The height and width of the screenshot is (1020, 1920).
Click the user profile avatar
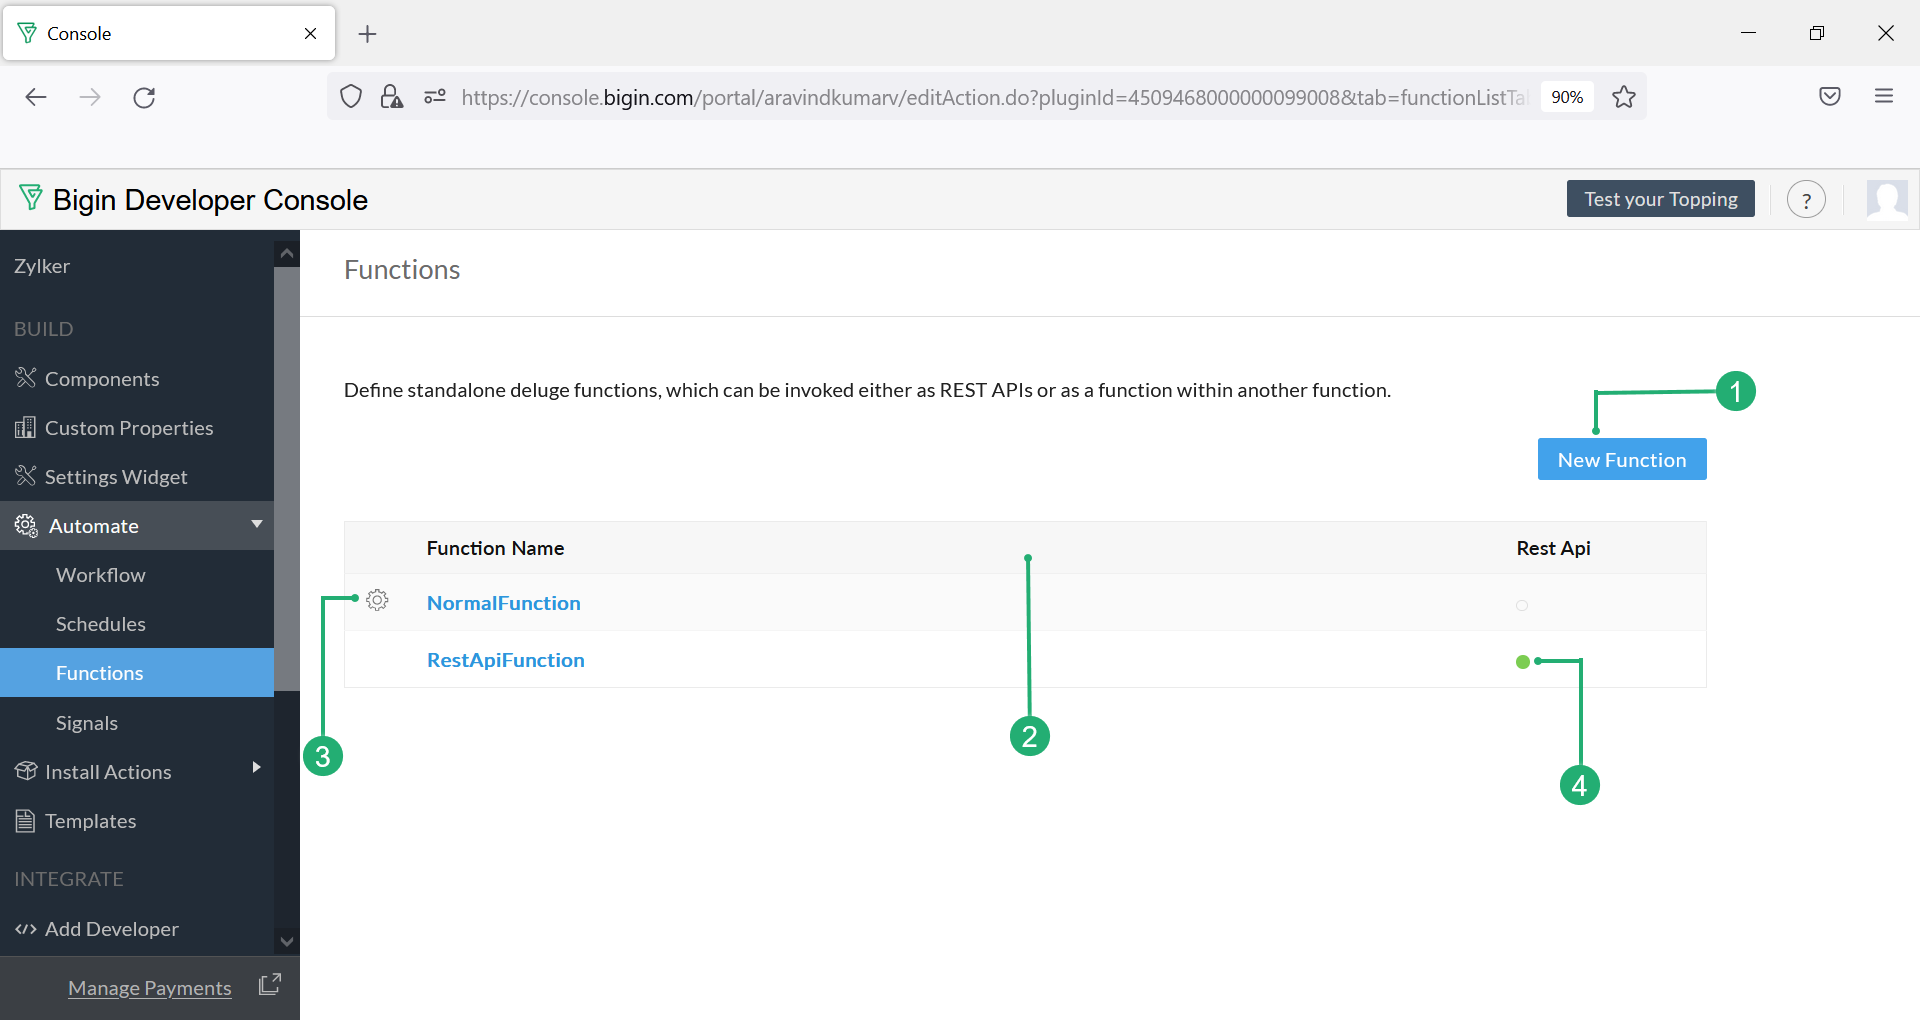[1886, 199]
